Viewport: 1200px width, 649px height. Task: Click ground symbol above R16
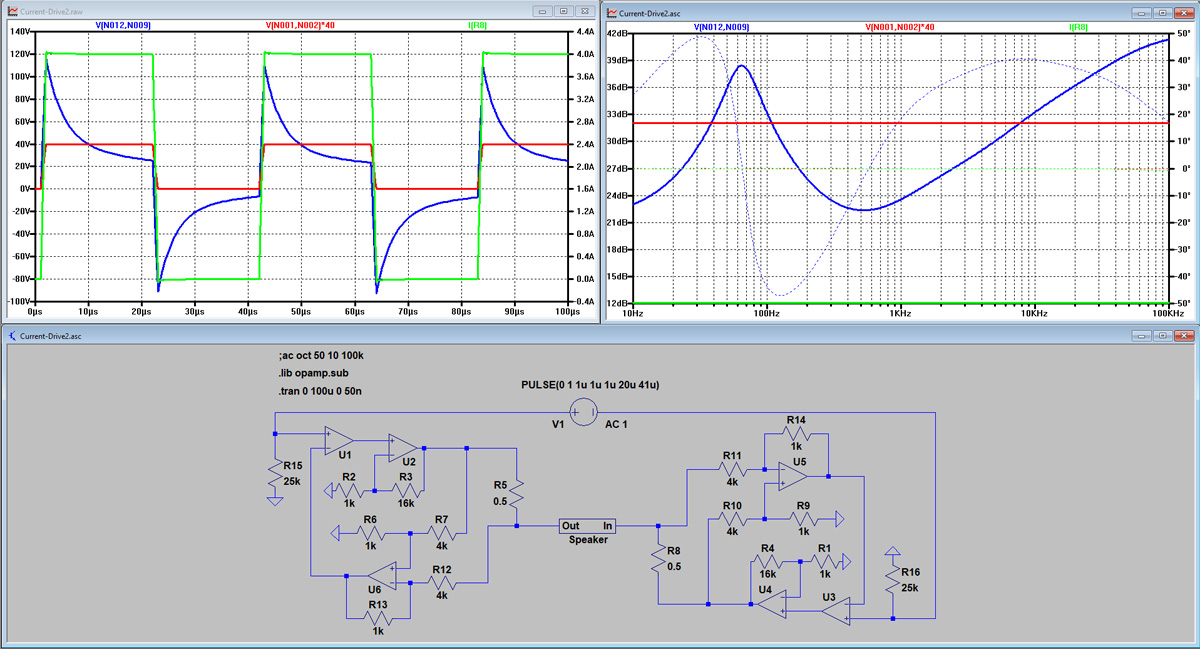click(x=893, y=553)
